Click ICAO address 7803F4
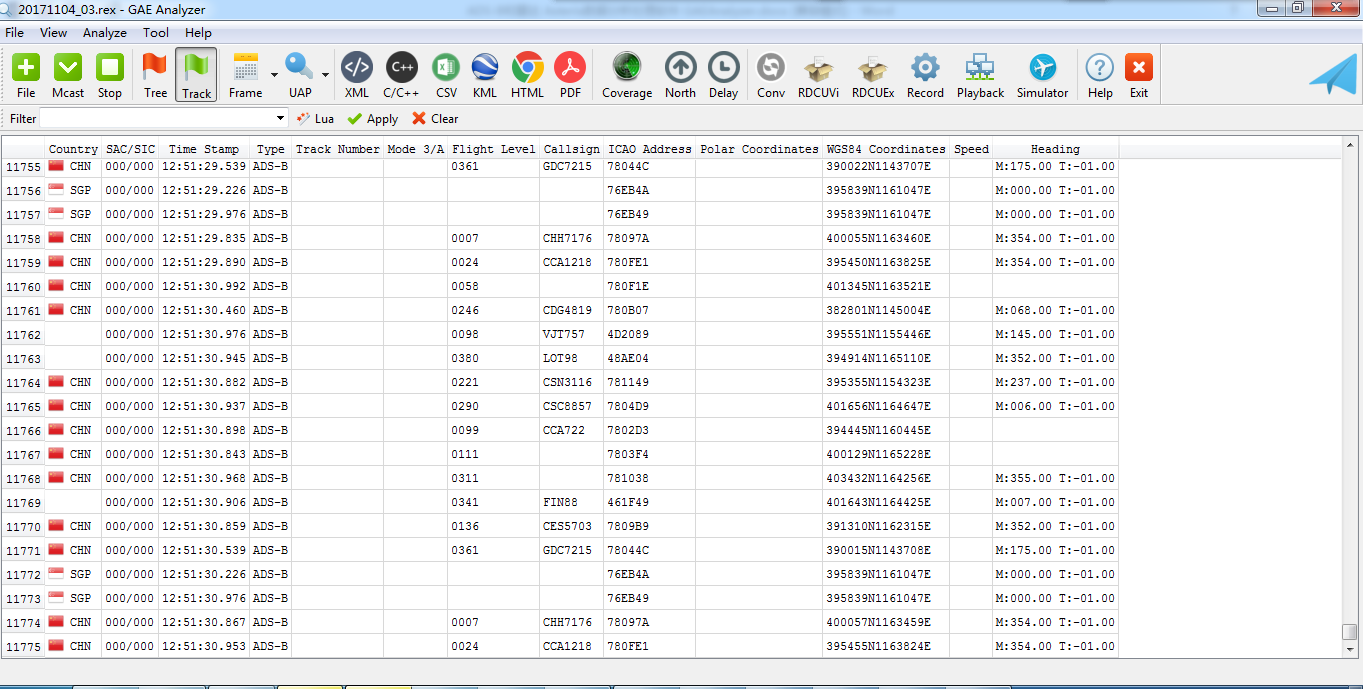Screen dimensions: 1363x689 tap(650, 454)
